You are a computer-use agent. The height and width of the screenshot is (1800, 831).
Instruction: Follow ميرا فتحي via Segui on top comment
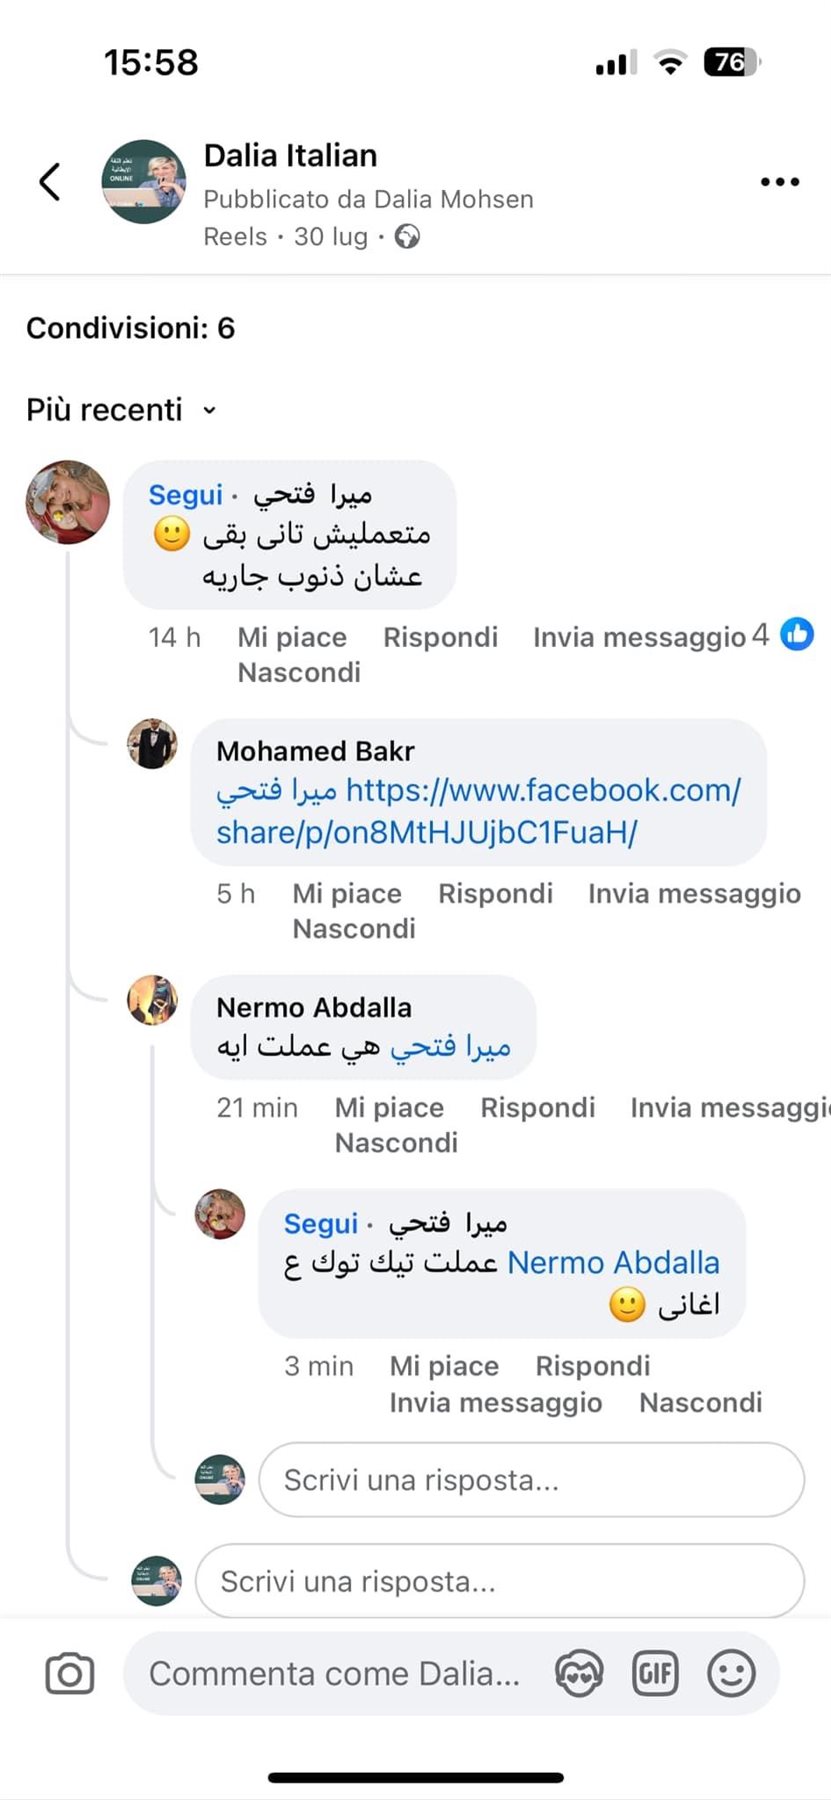(x=185, y=495)
